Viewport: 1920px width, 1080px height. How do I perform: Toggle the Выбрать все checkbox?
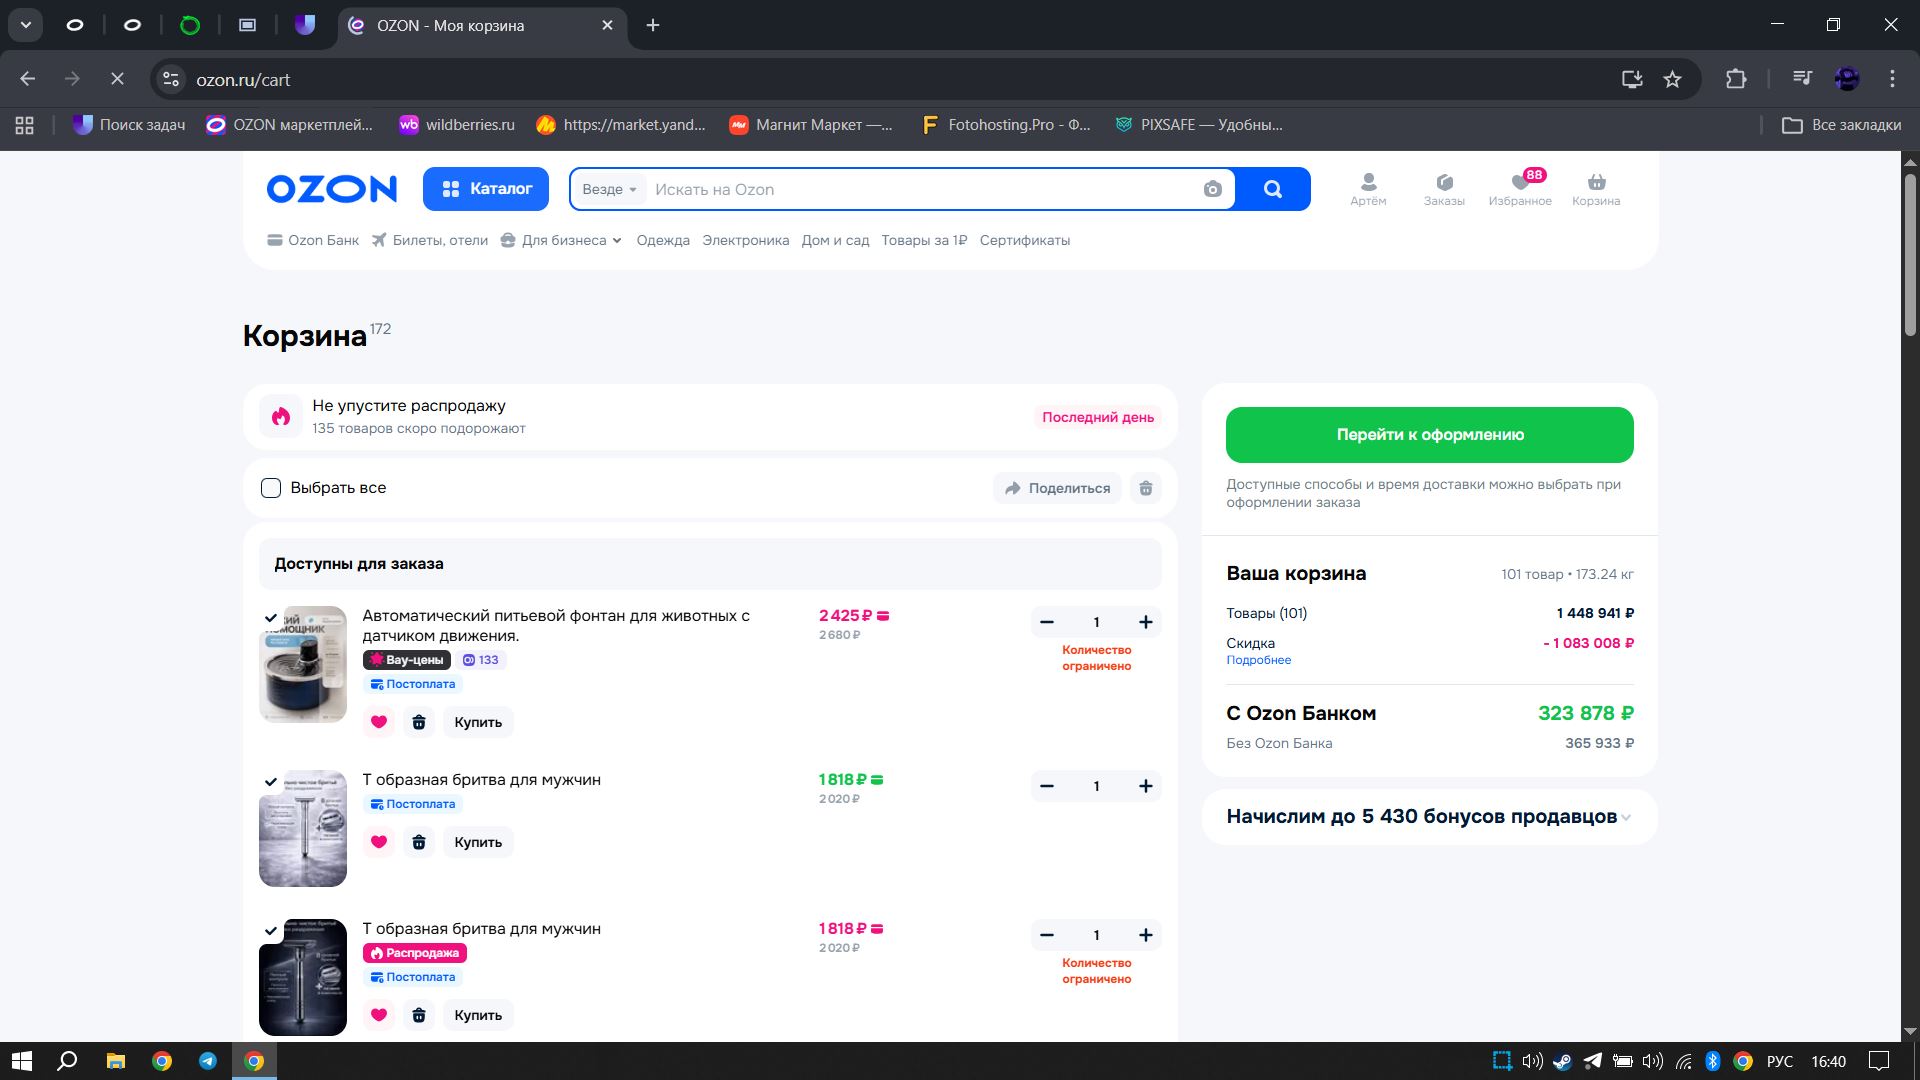[271, 488]
